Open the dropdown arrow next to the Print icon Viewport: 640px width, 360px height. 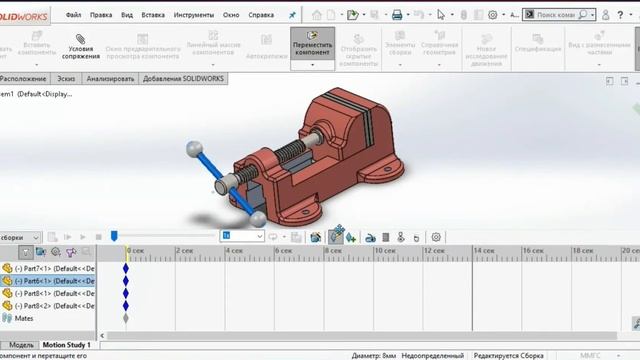(x=408, y=15)
